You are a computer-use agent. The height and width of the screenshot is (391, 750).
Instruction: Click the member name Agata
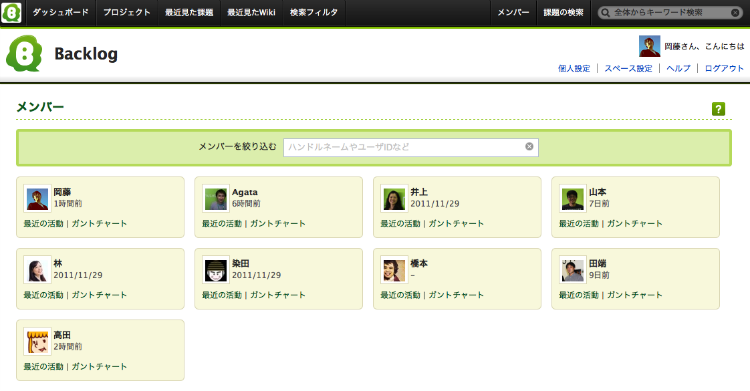tap(245, 192)
